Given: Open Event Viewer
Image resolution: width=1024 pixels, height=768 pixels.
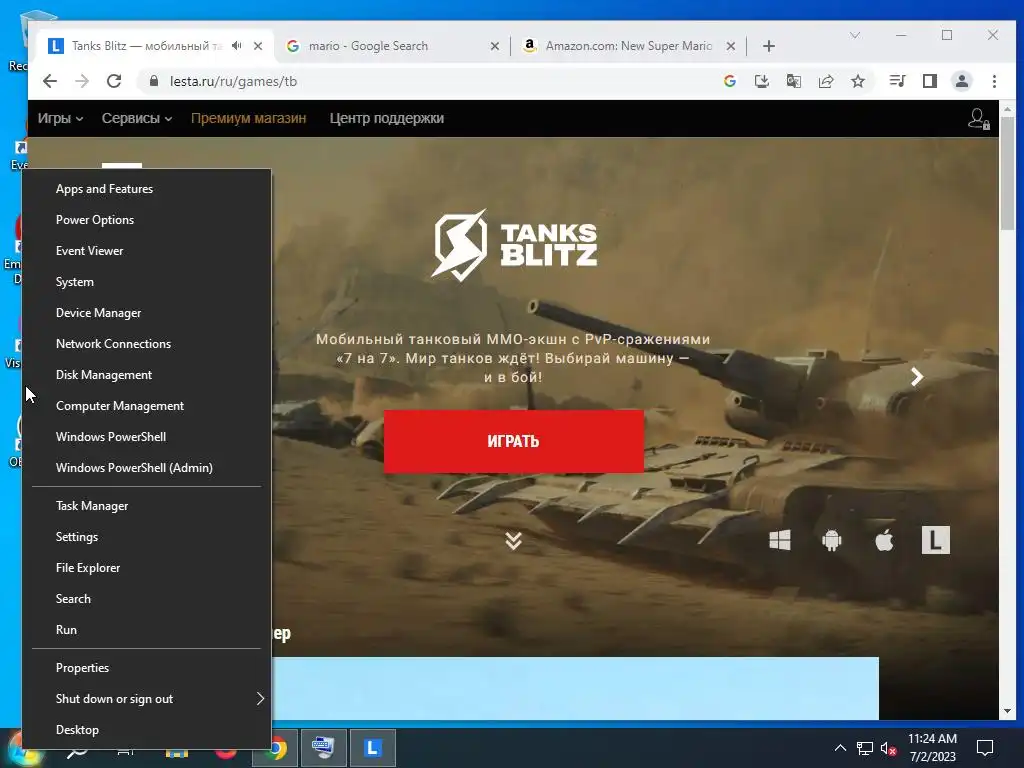Looking at the screenshot, I should [147, 251].
